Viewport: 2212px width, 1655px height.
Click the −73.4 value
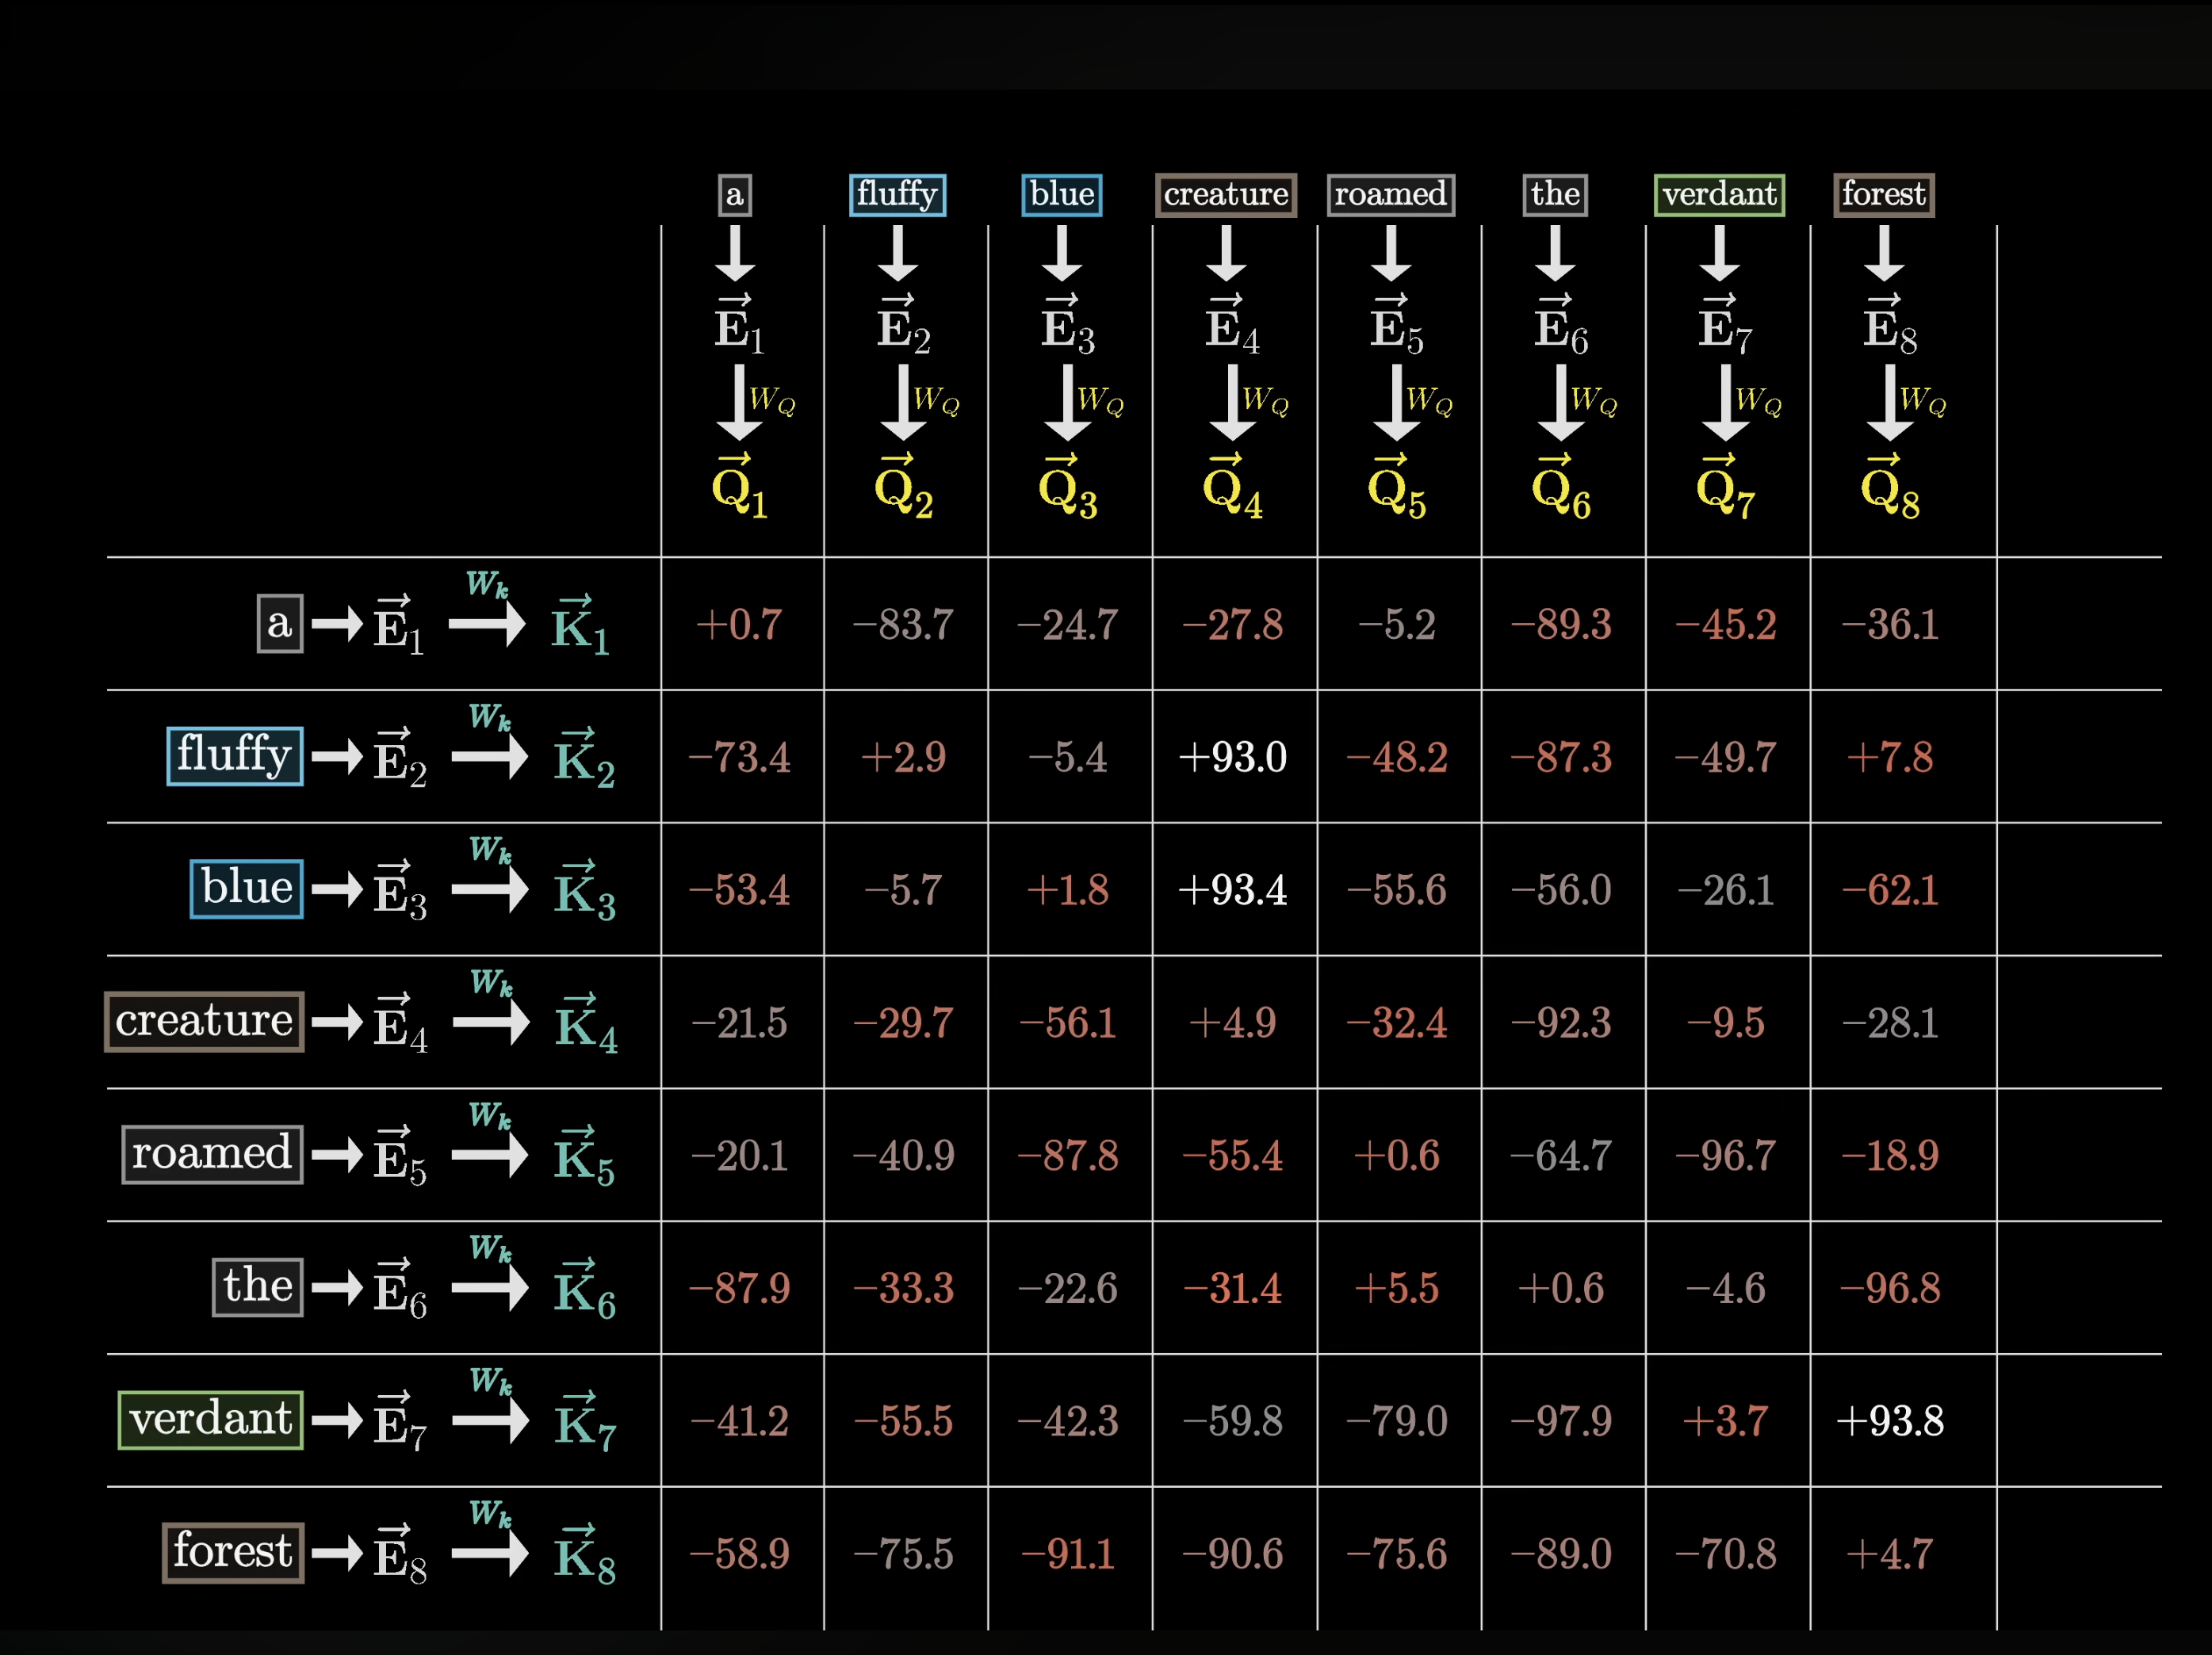739,757
